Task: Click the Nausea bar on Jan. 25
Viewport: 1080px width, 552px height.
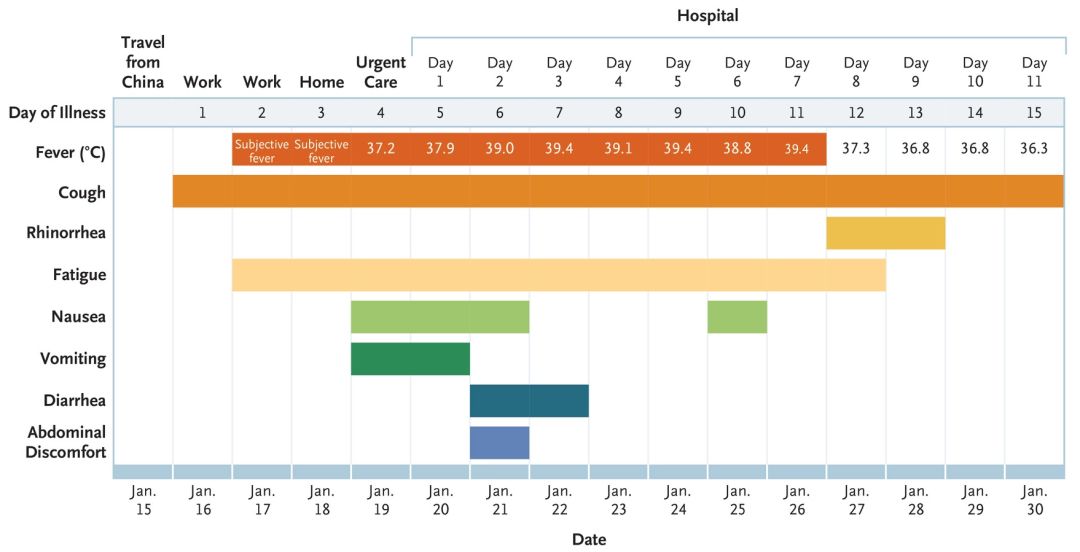Action: [x=737, y=317]
